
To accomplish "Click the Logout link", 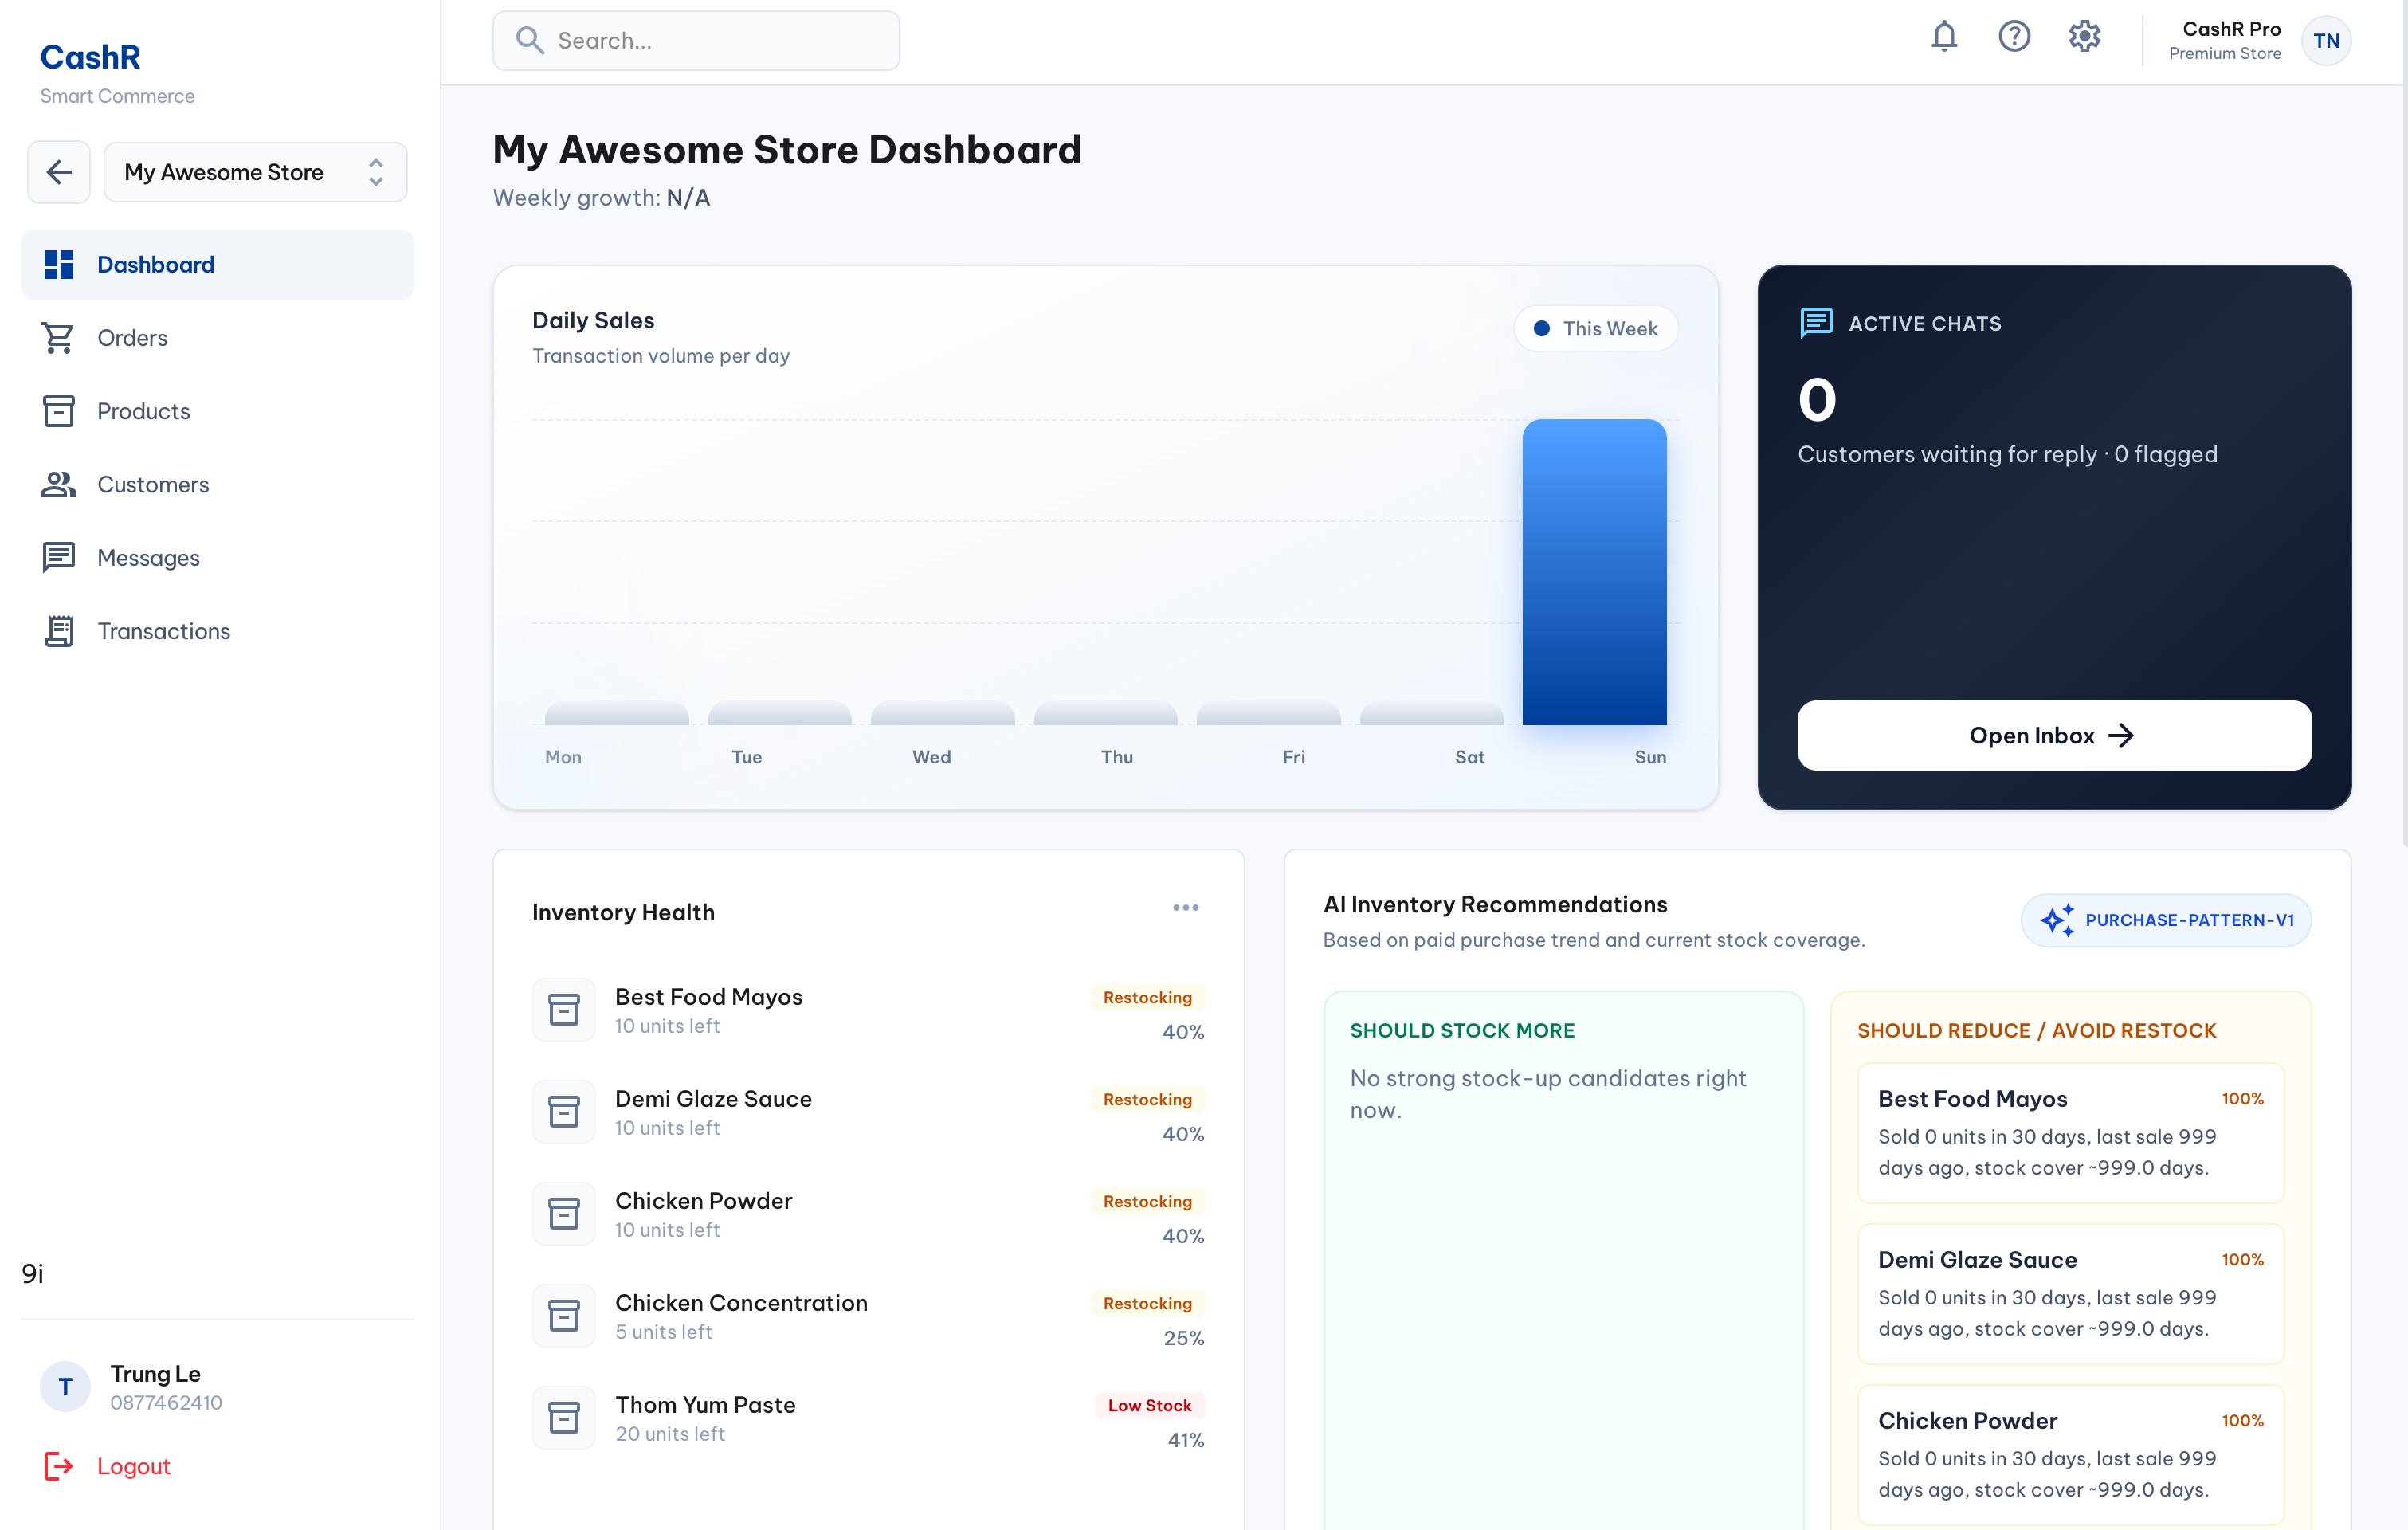I will [x=133, y=1466].
